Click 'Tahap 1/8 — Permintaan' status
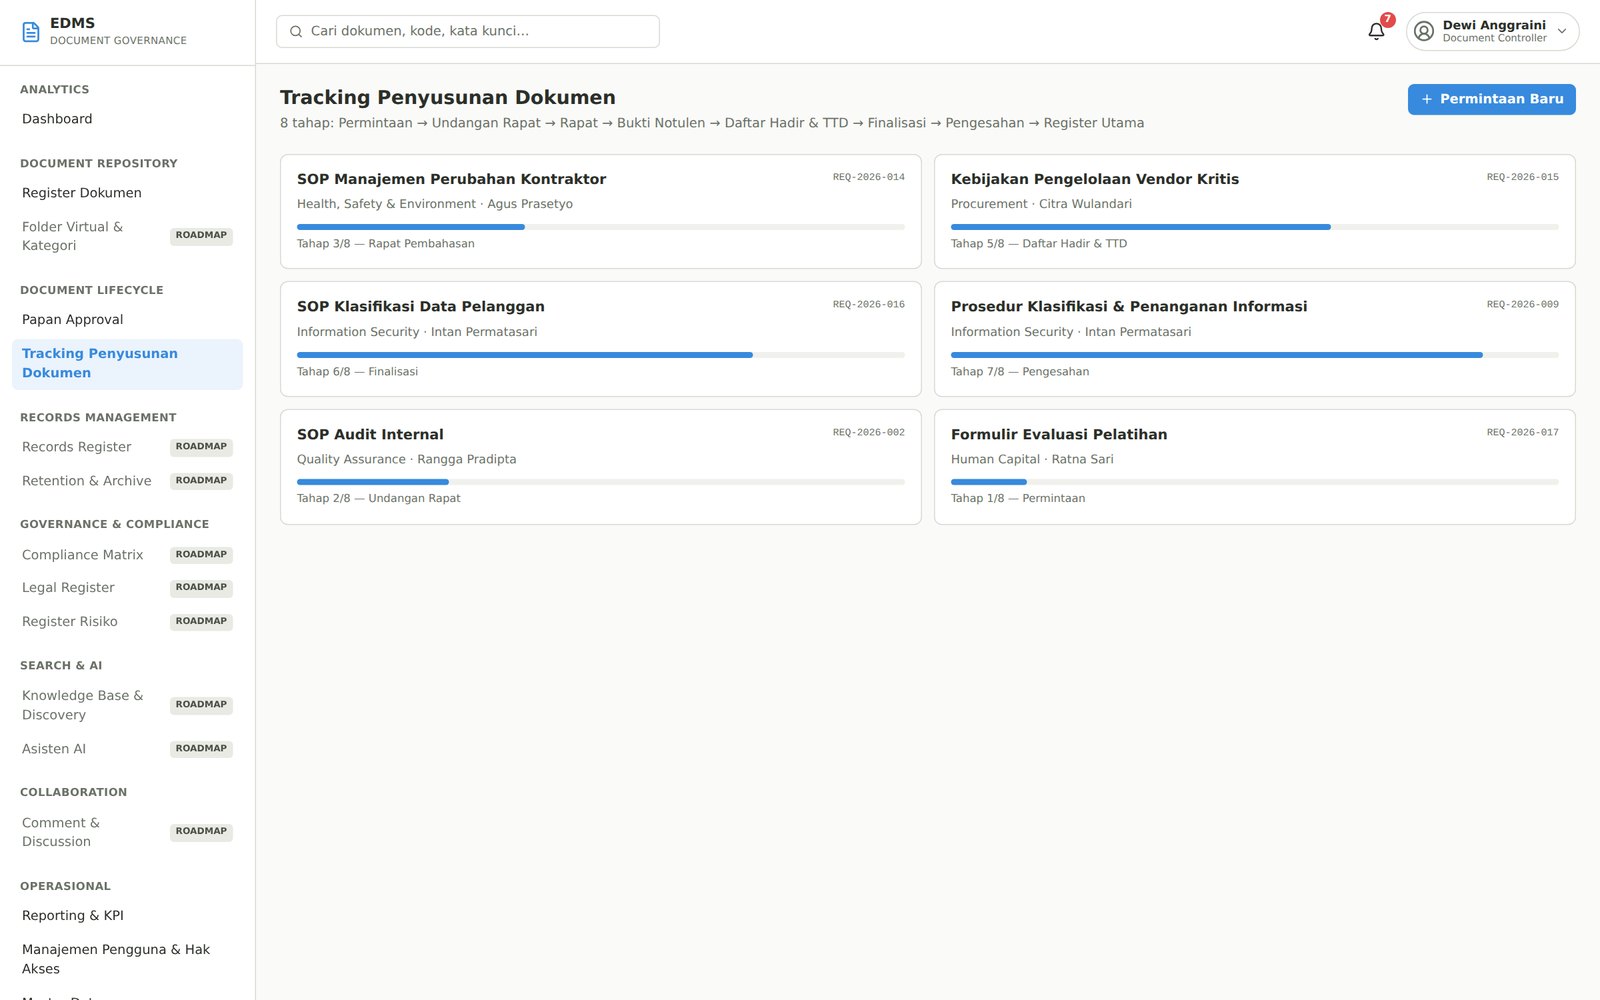 click(1018, 499)
